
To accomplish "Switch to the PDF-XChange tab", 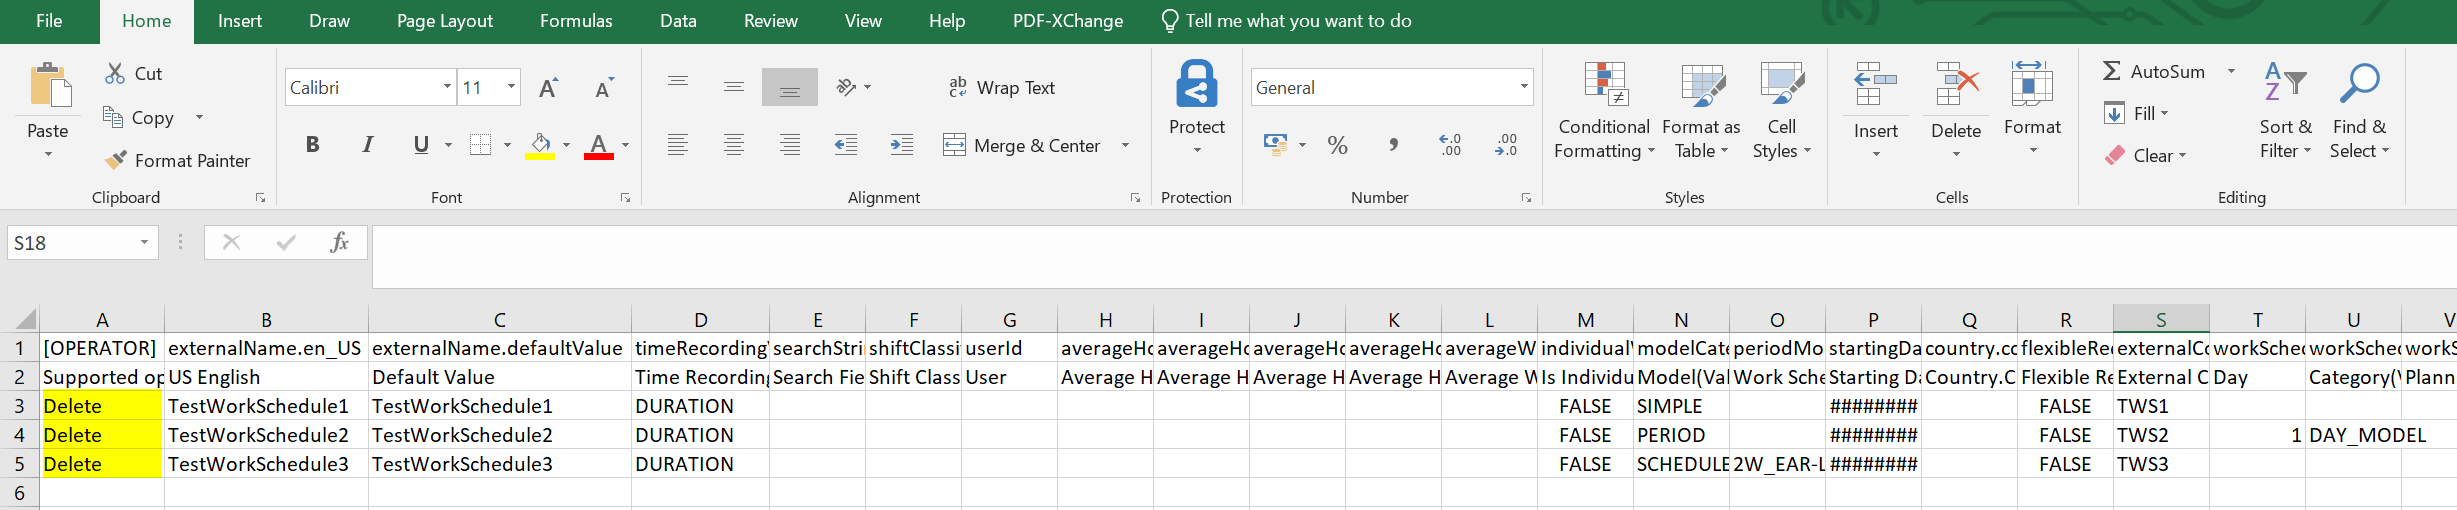I will coord(1068,21).
